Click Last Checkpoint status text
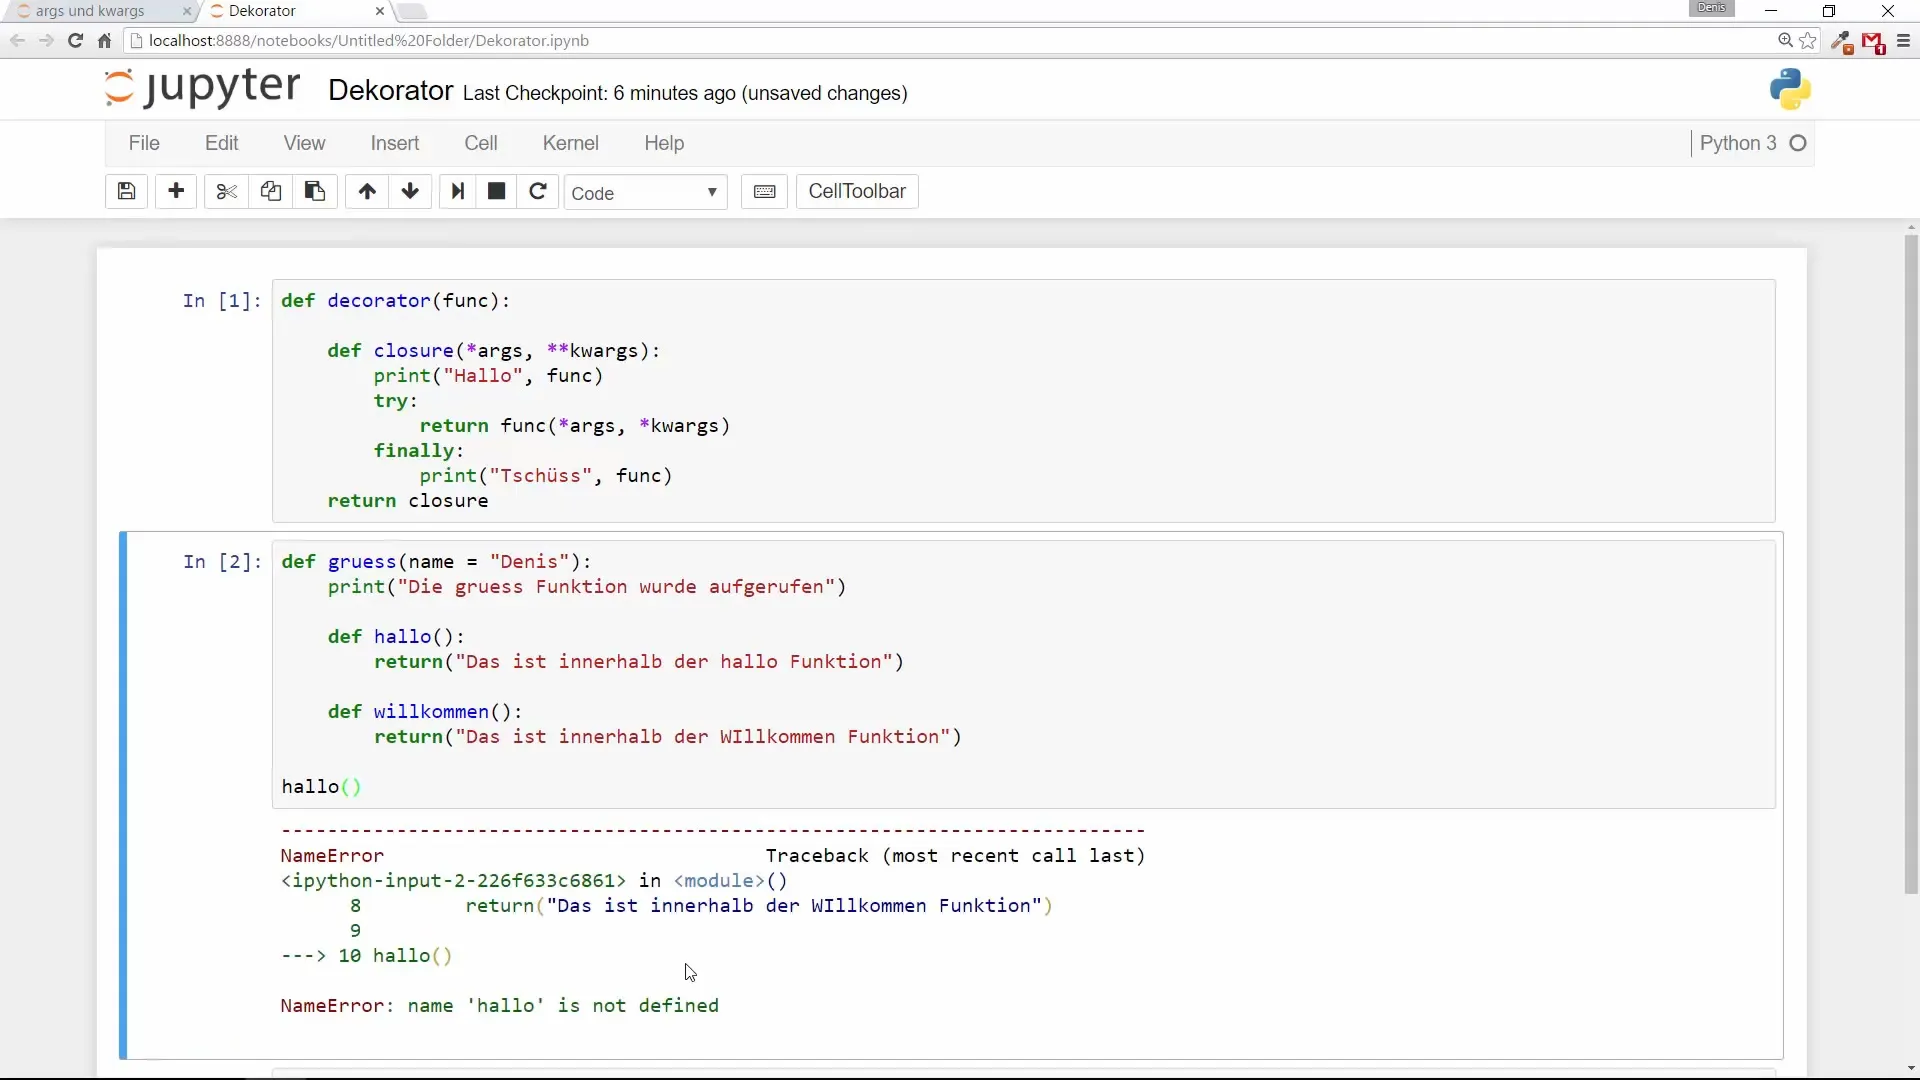Image resolution: width=1920 pixels, height=1080 pixels. click(x=685, y=93)
